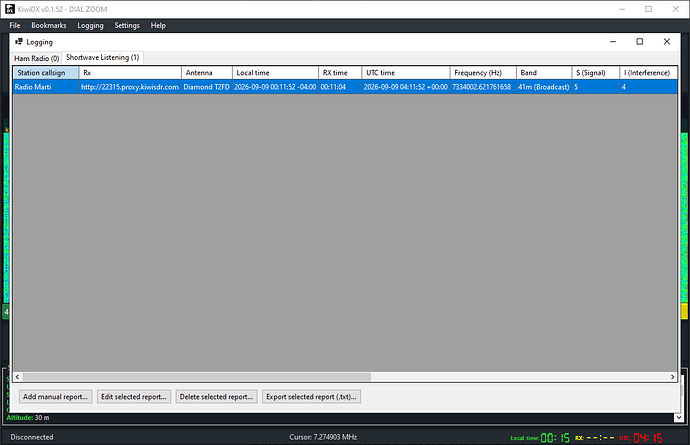The width and height of the screenshot is (690, 445).
Task: Sort by S (Signal) column header
Action: [x=595, y=73]
